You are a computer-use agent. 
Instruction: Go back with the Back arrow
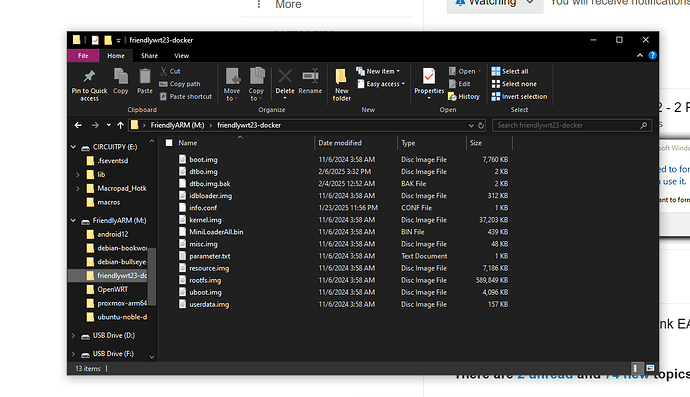point(78,125)
